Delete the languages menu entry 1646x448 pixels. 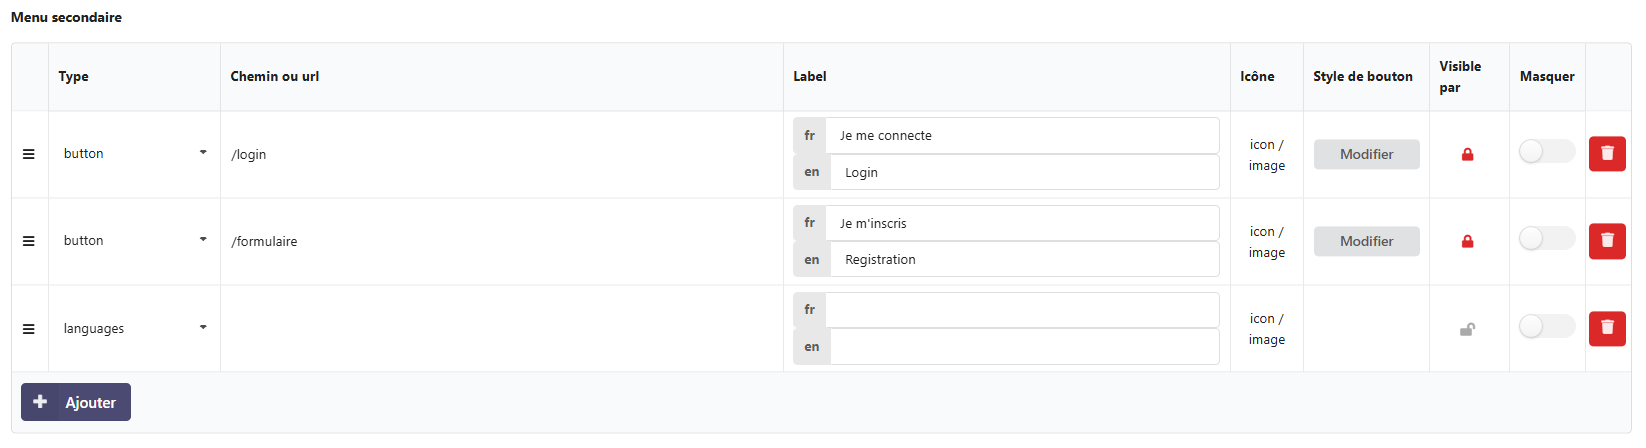(1607, 327)
